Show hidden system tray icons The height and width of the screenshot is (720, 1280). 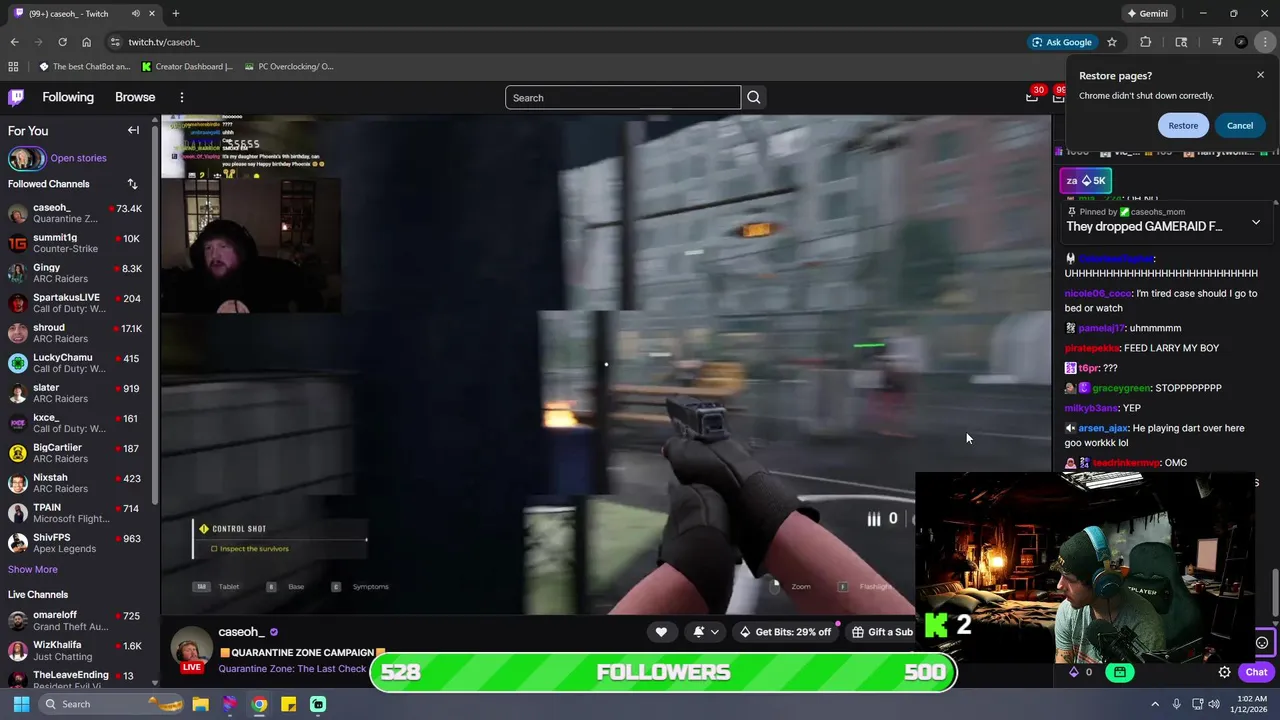1155,704
